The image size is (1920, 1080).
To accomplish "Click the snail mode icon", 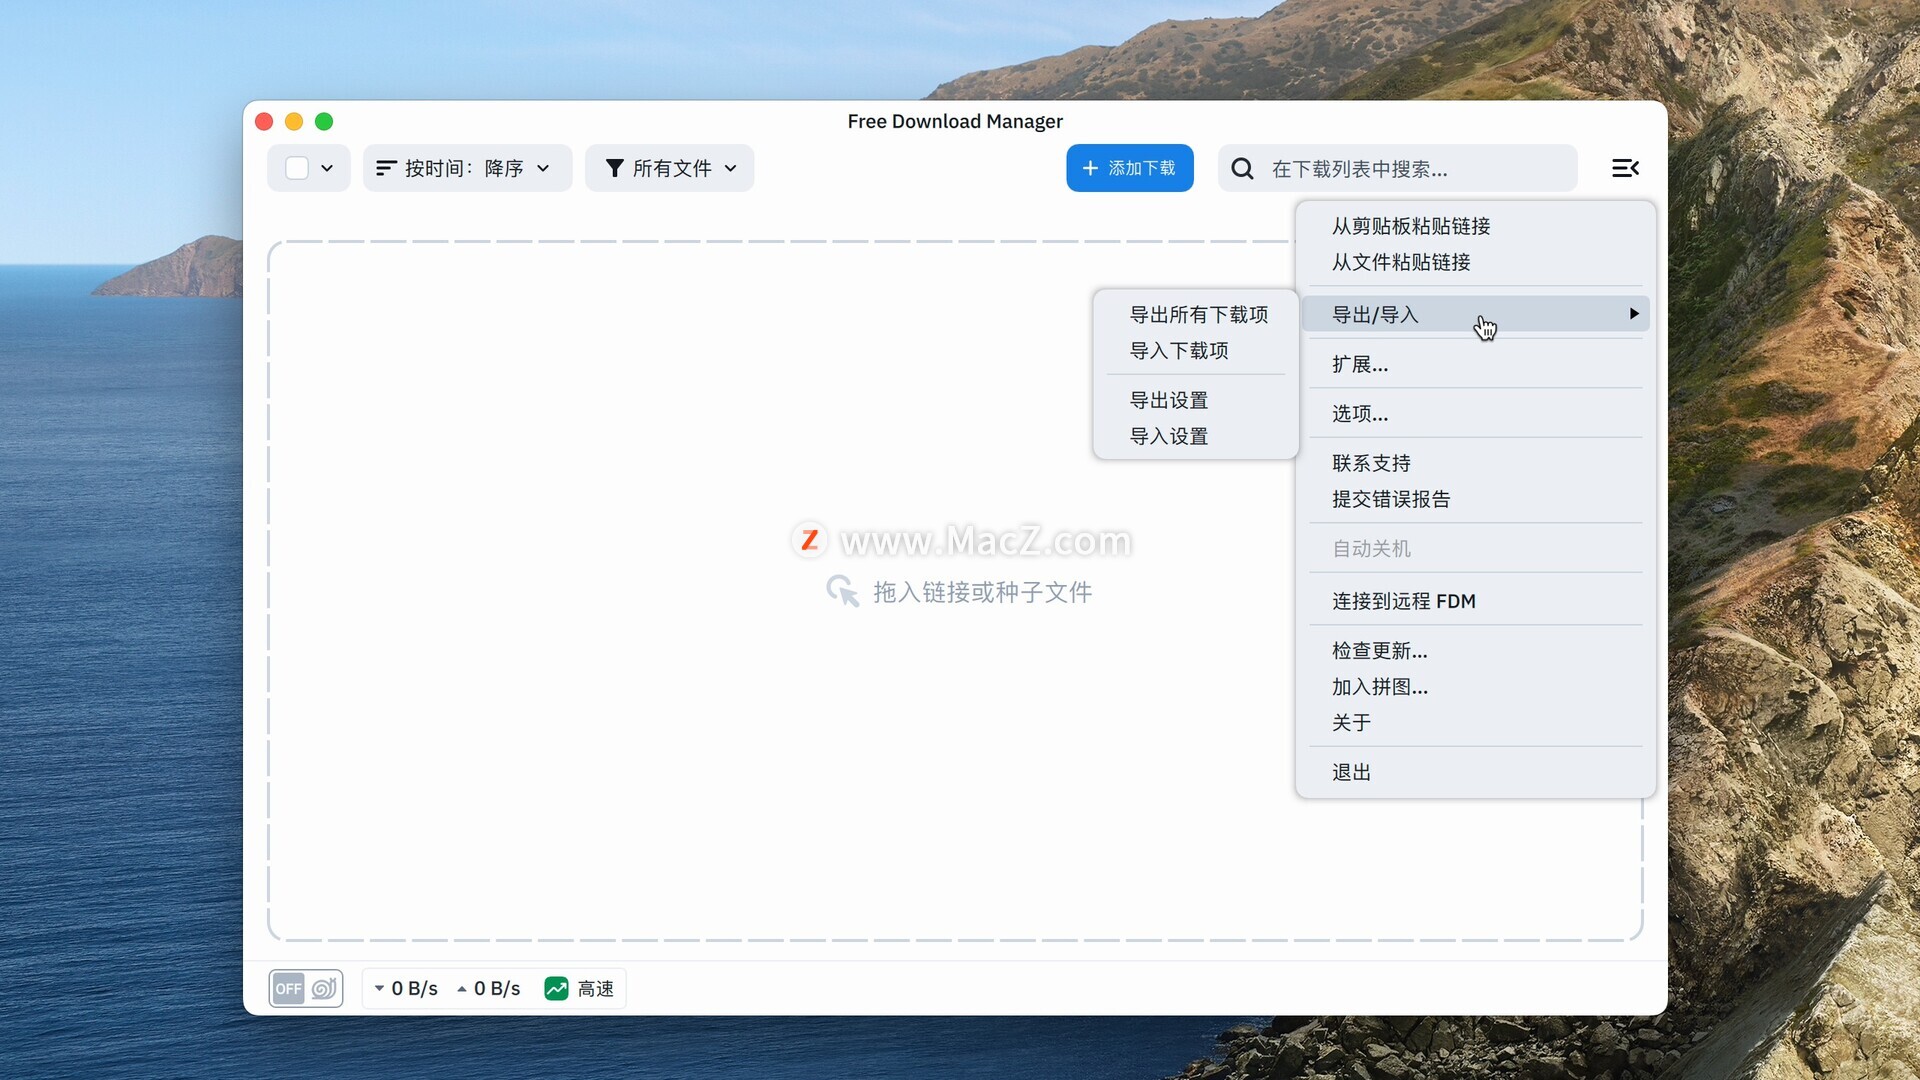I will click(x=323, y=989).
